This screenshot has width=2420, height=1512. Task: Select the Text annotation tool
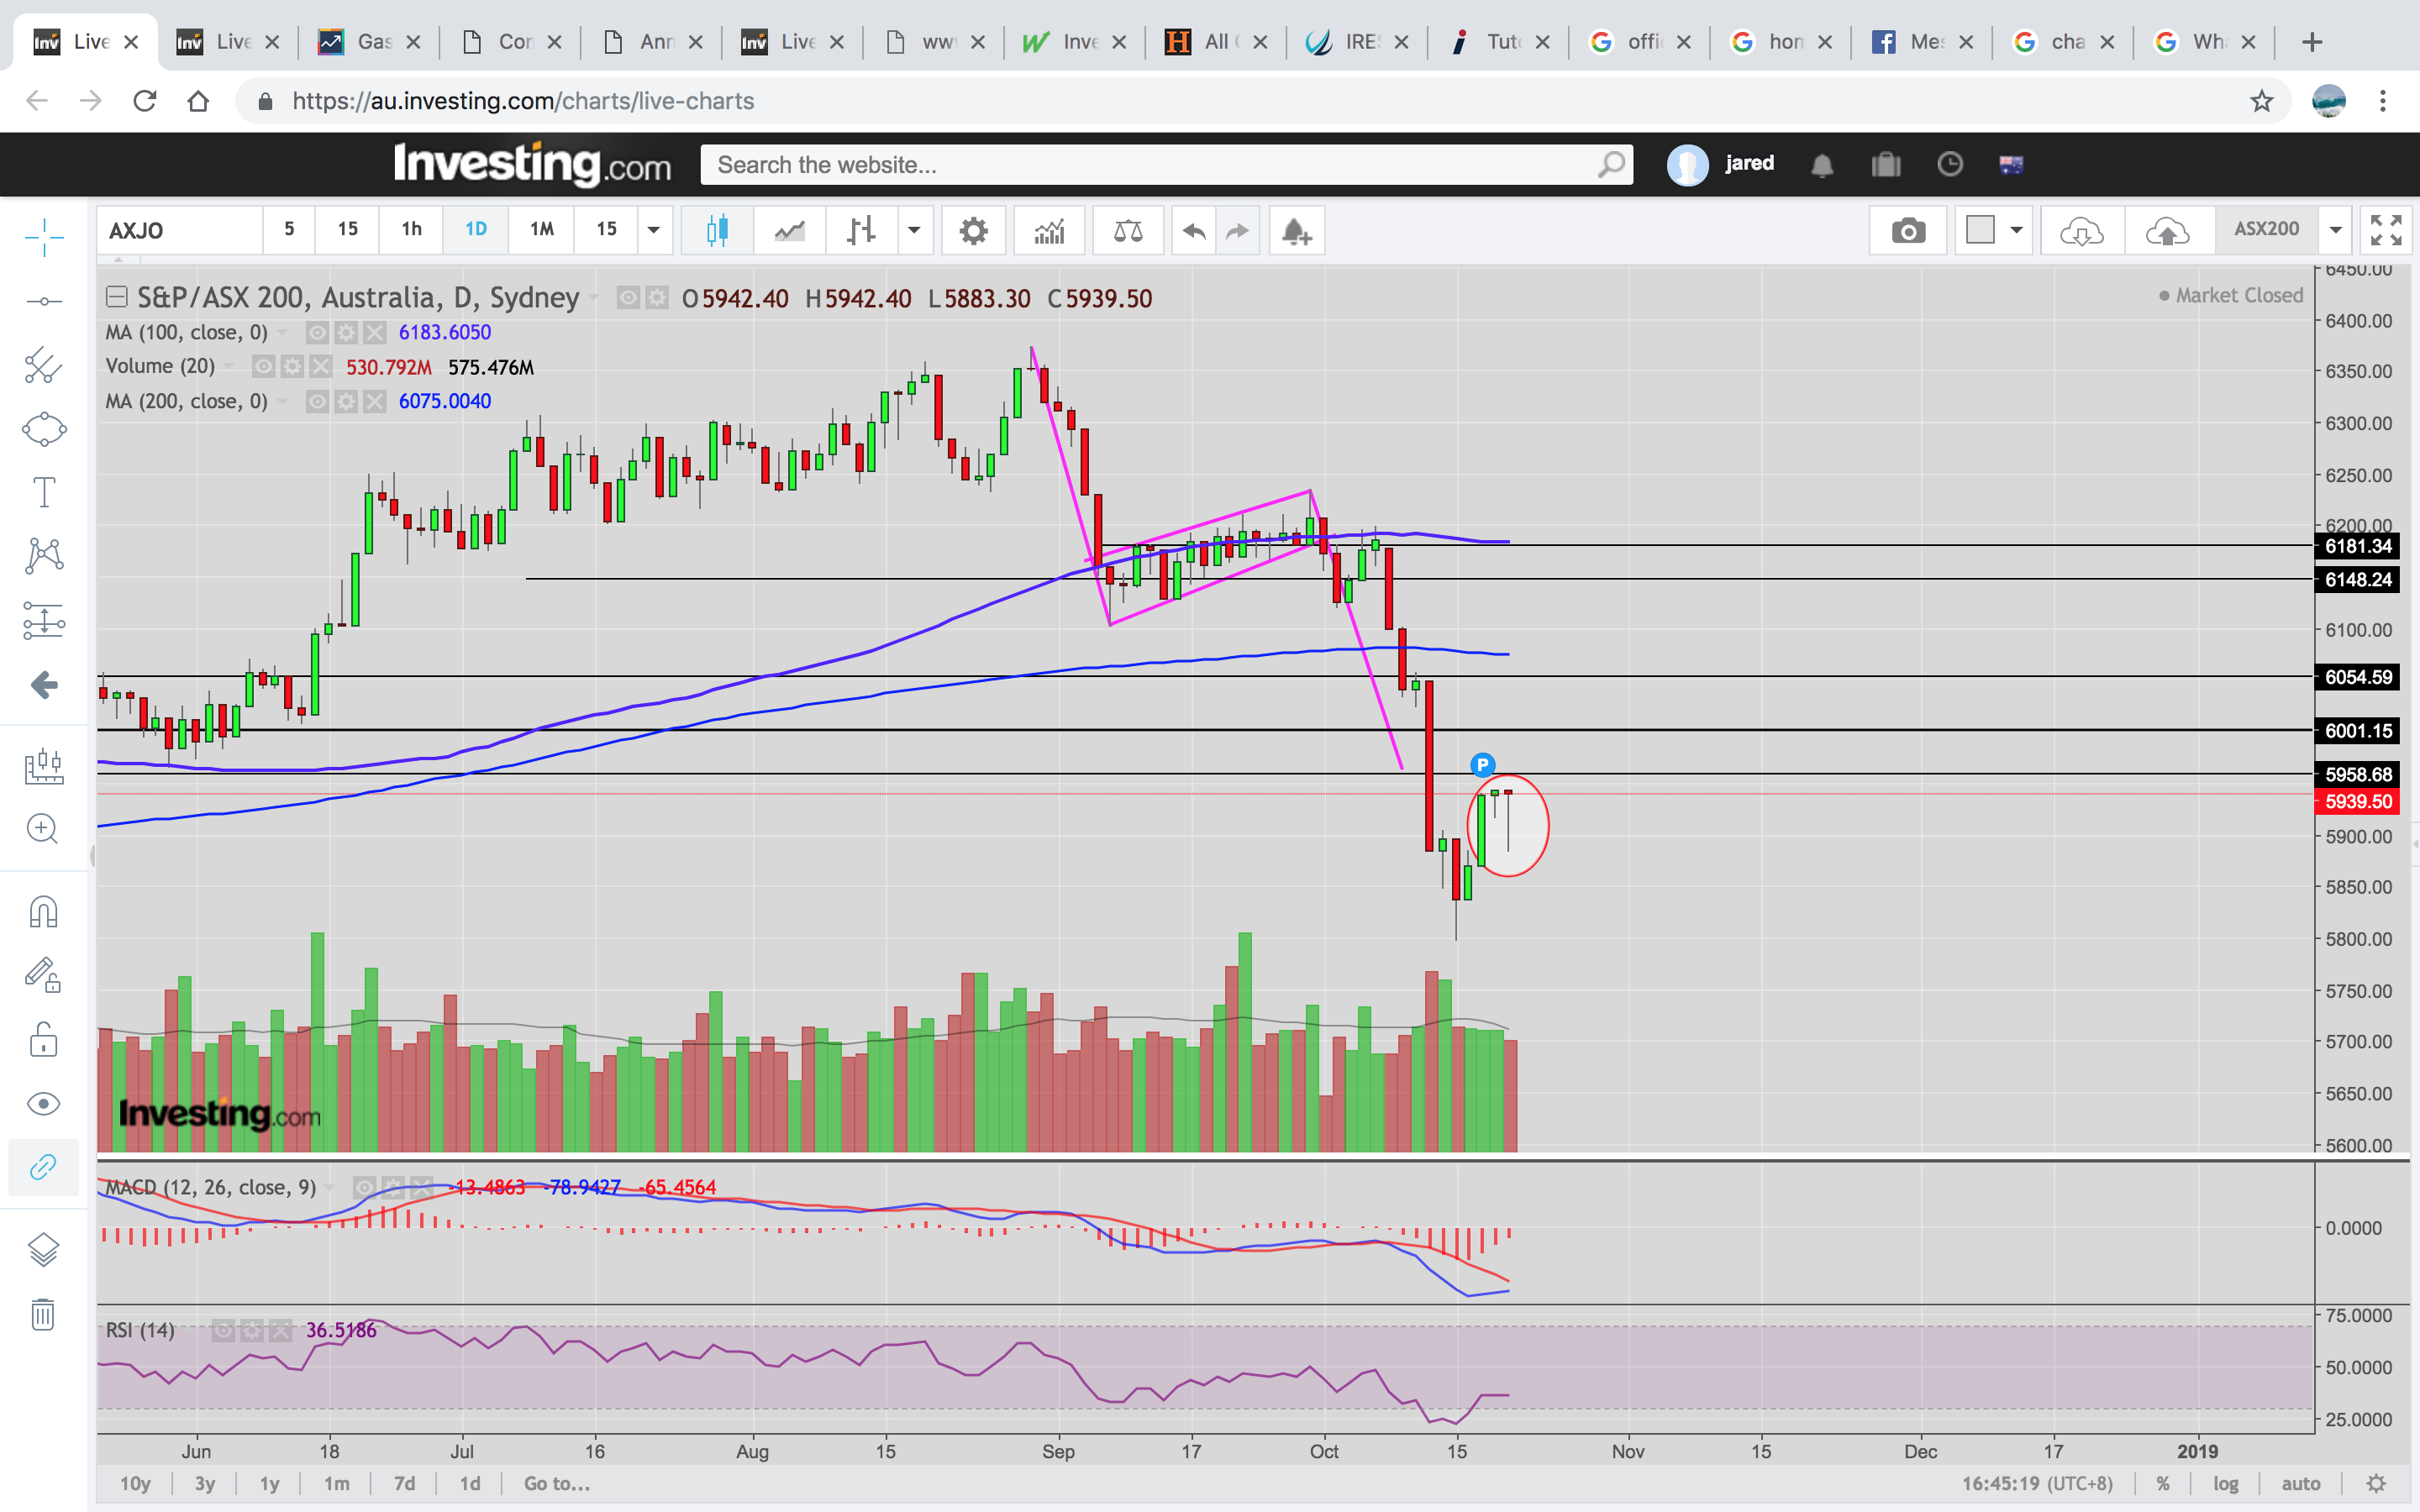43,492
